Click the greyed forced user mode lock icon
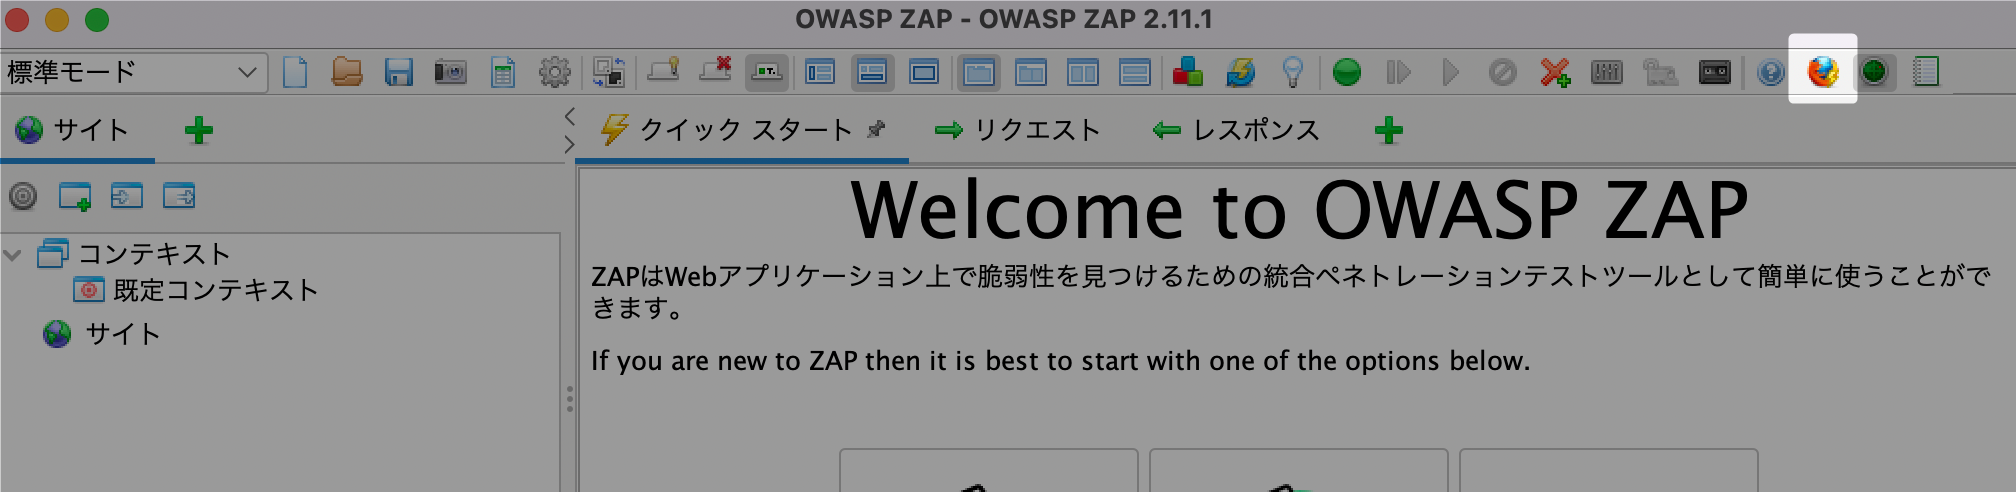This screenshot has height=492, width=2016. [1660, 72]
